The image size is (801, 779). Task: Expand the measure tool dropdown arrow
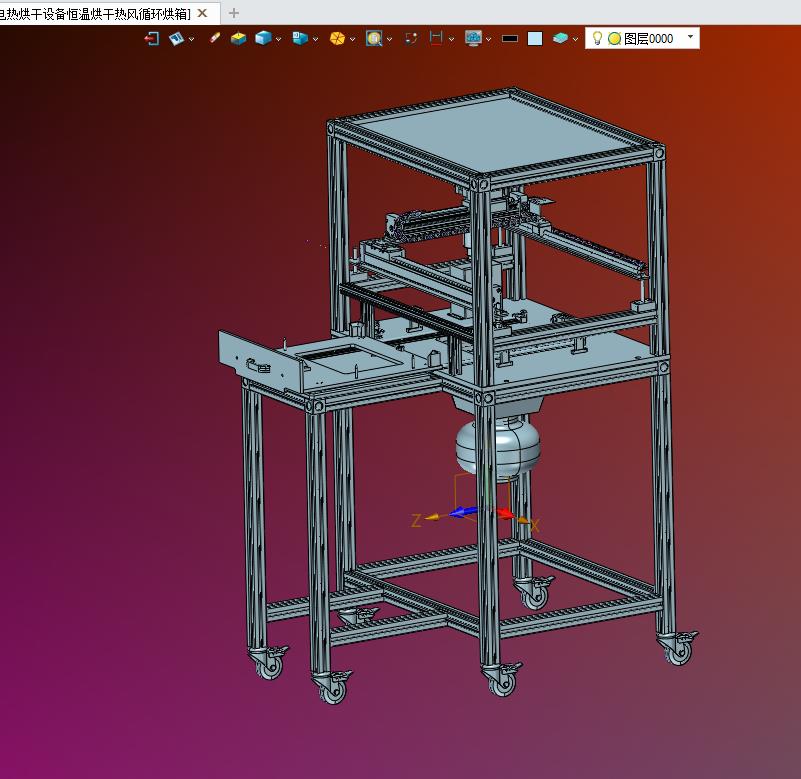(451, 39)
